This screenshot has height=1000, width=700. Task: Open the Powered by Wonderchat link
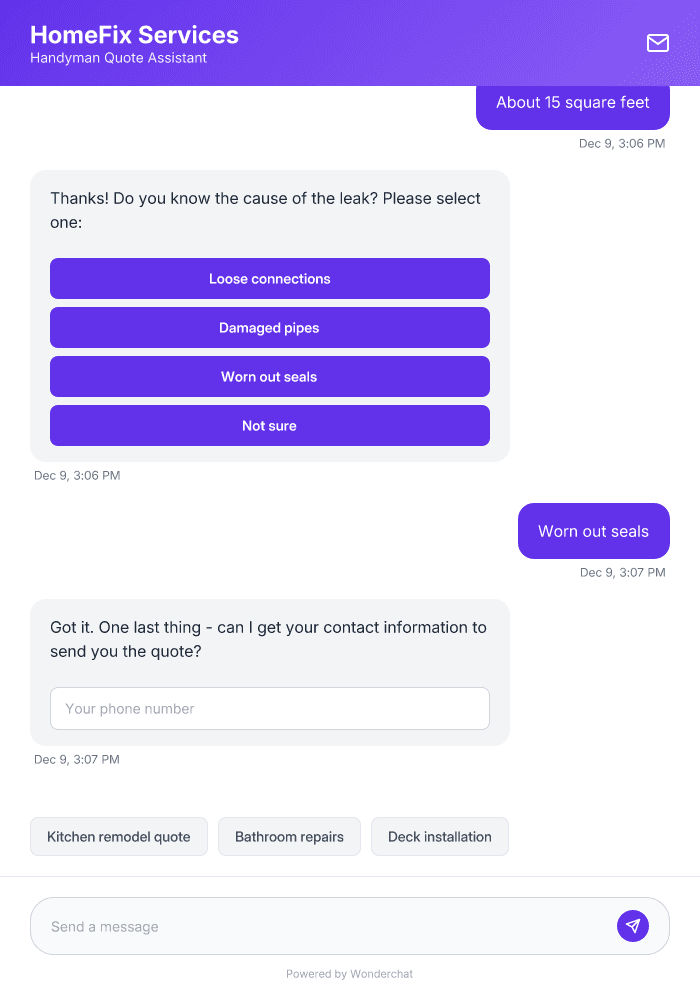click(x=349, y=973)
